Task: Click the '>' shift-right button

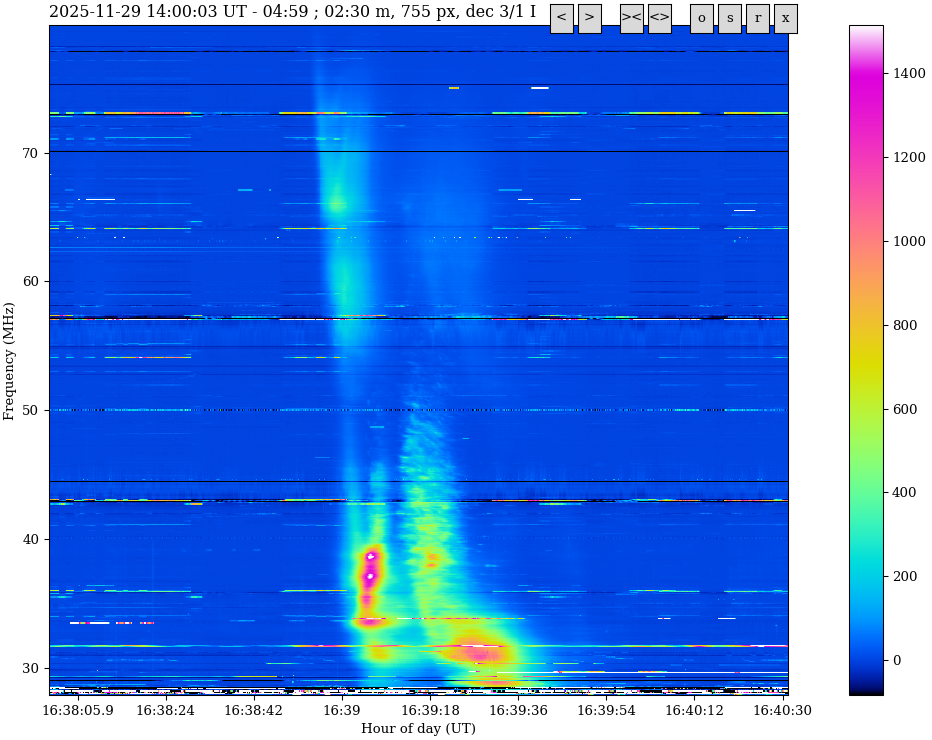Action: [x=589, y=18]
